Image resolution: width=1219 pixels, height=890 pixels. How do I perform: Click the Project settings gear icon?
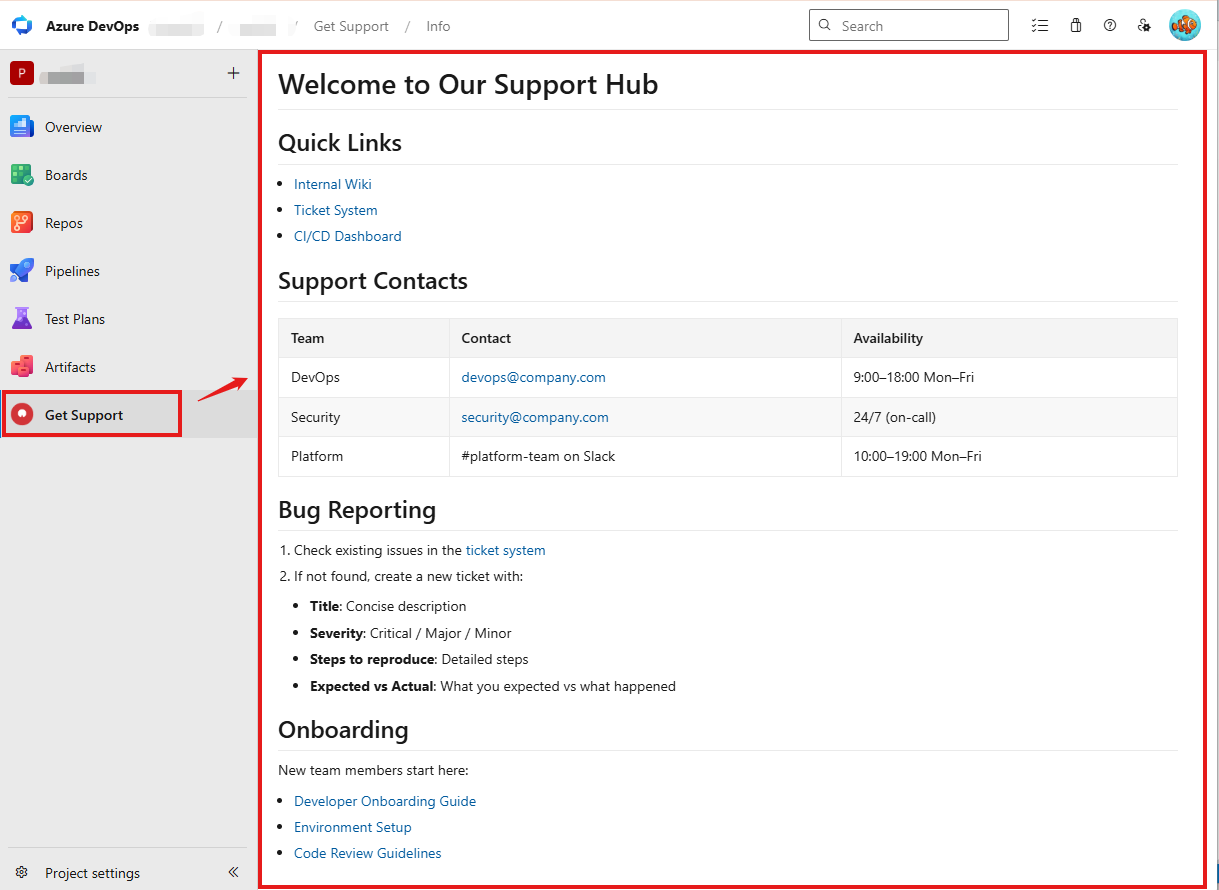tap(22, 873)
